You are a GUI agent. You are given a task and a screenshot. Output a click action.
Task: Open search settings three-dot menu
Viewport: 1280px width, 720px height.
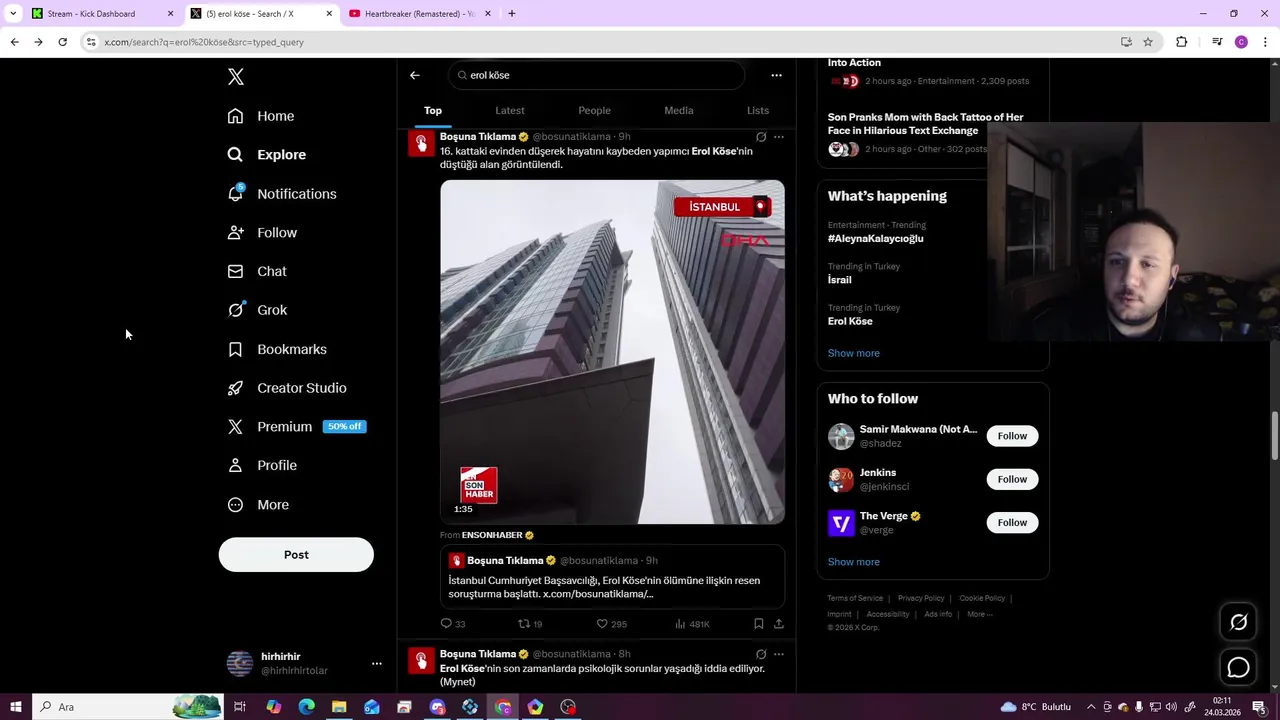click(x=776, y=75)
